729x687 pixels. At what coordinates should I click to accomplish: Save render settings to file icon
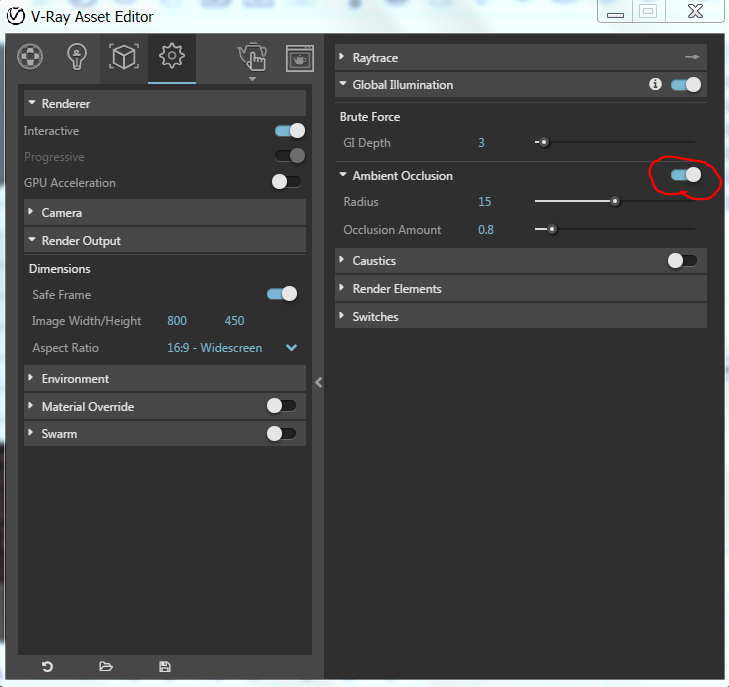point(165,667)
